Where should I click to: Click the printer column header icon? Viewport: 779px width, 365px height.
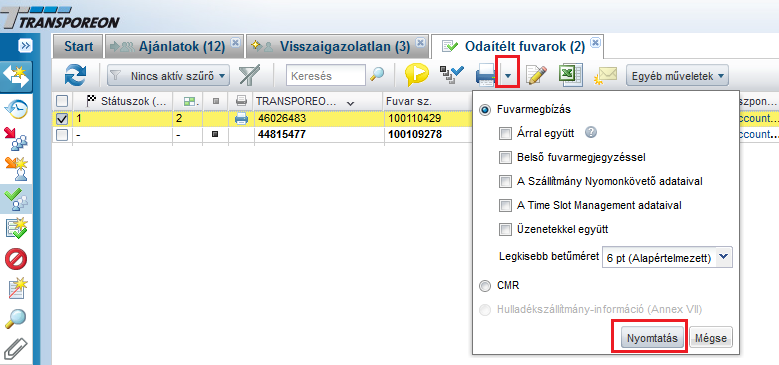click(x=241, y=101)
